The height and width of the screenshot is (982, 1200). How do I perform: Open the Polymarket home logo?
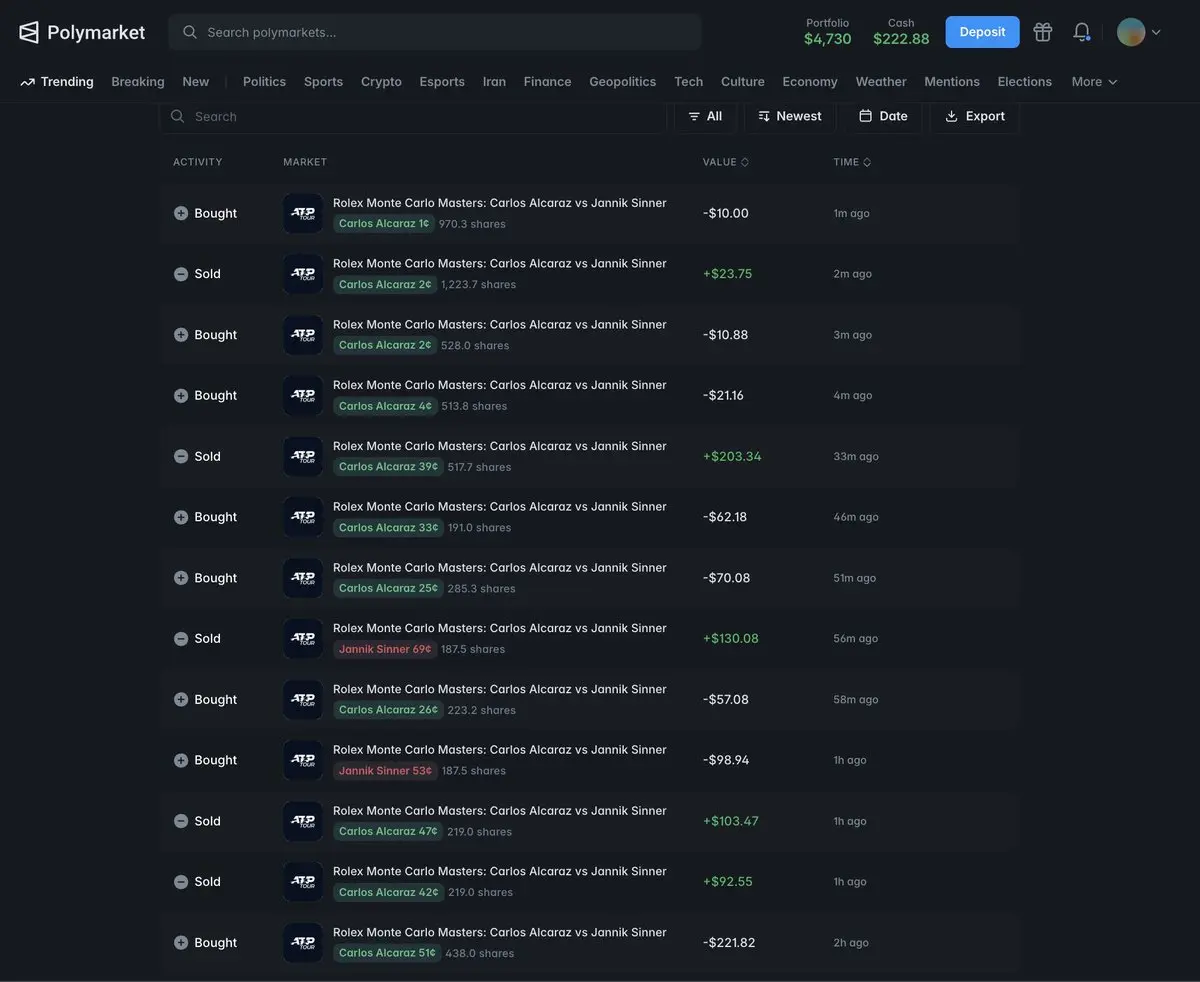coord(82,32)
